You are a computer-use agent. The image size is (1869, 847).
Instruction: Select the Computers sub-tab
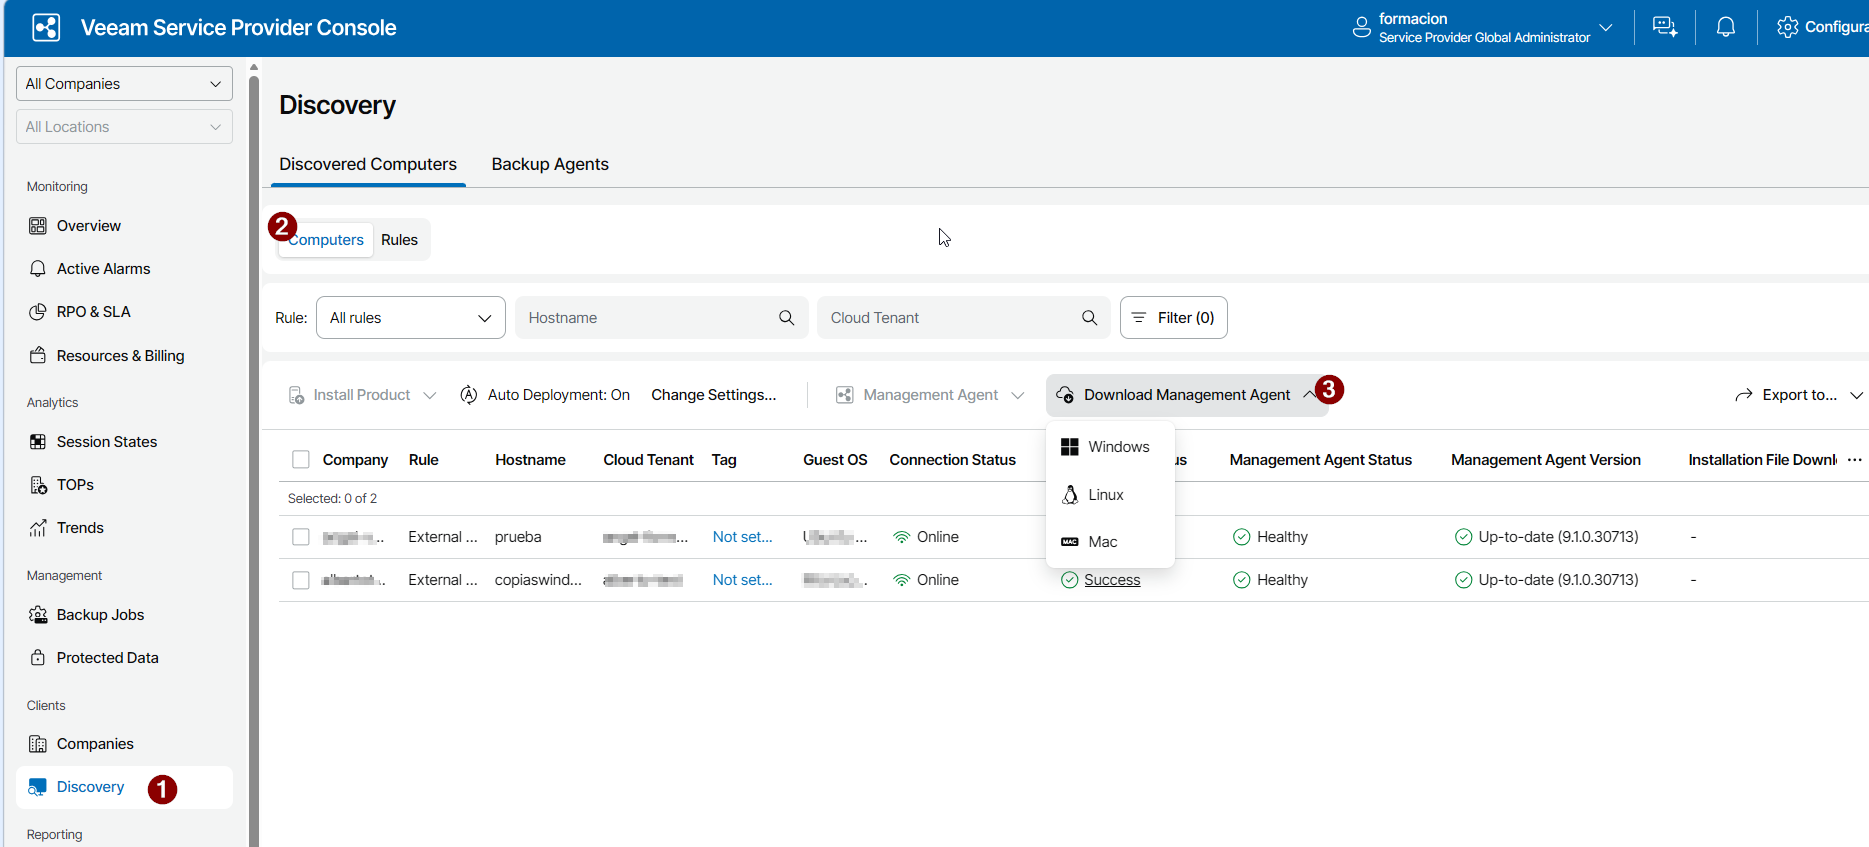click(326, 240)
